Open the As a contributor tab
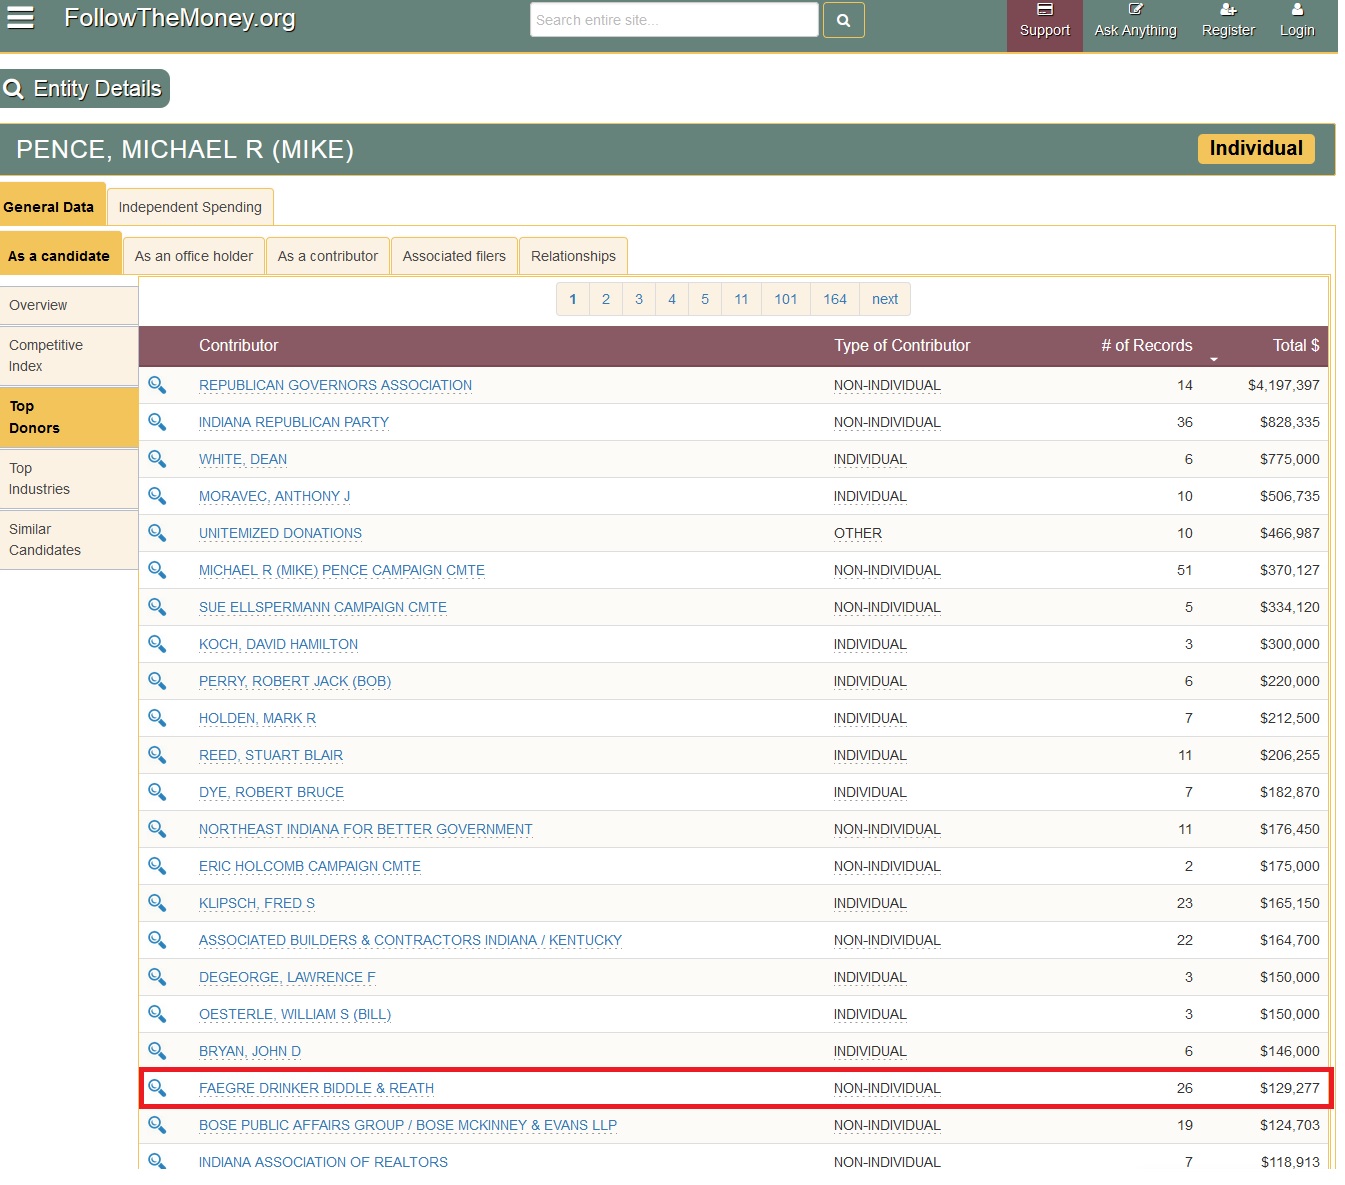Screen dimensions: 1345x1185 [x=328, y=256]
